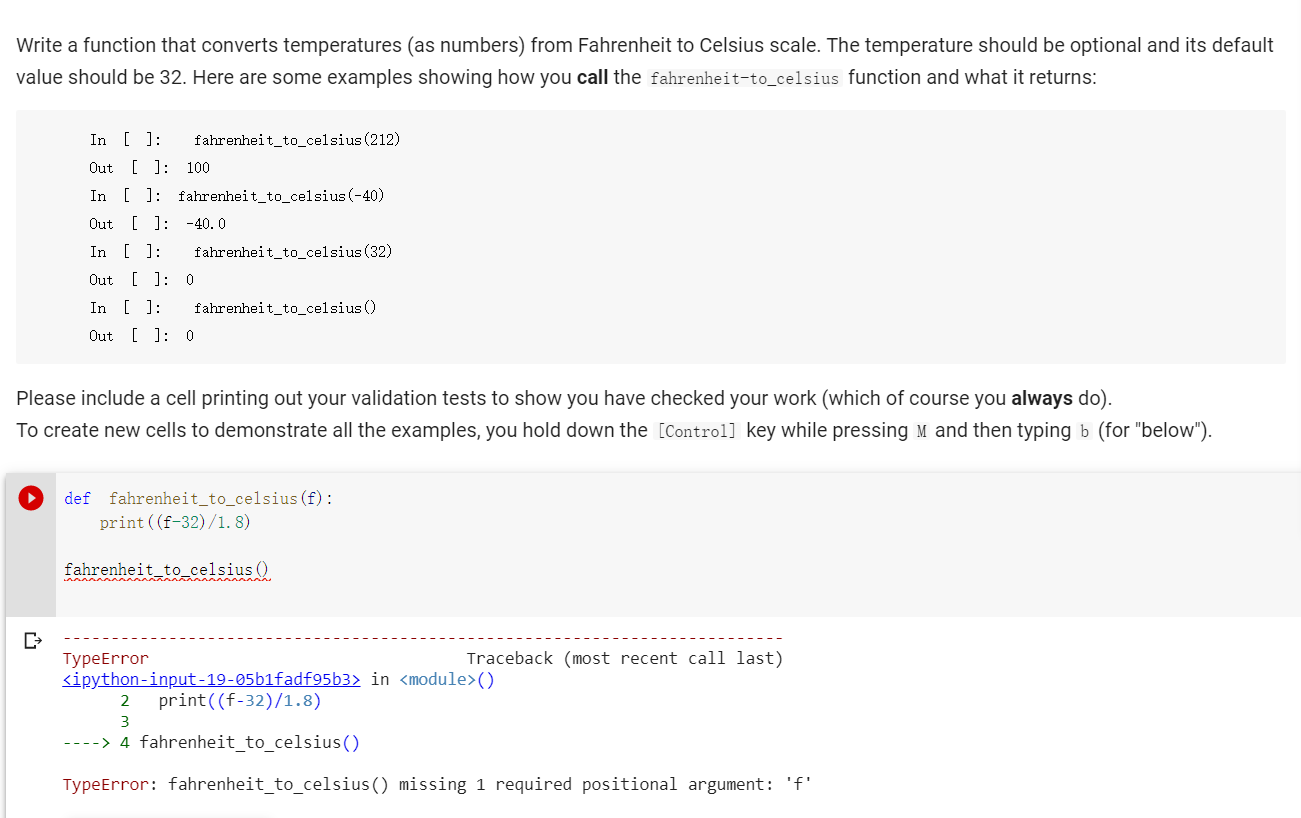Viewport: 1301px width, 818px height.
Task: Click the inline code fahrenheit-to-celsius in the prompt
Action: tap(744, 78)
